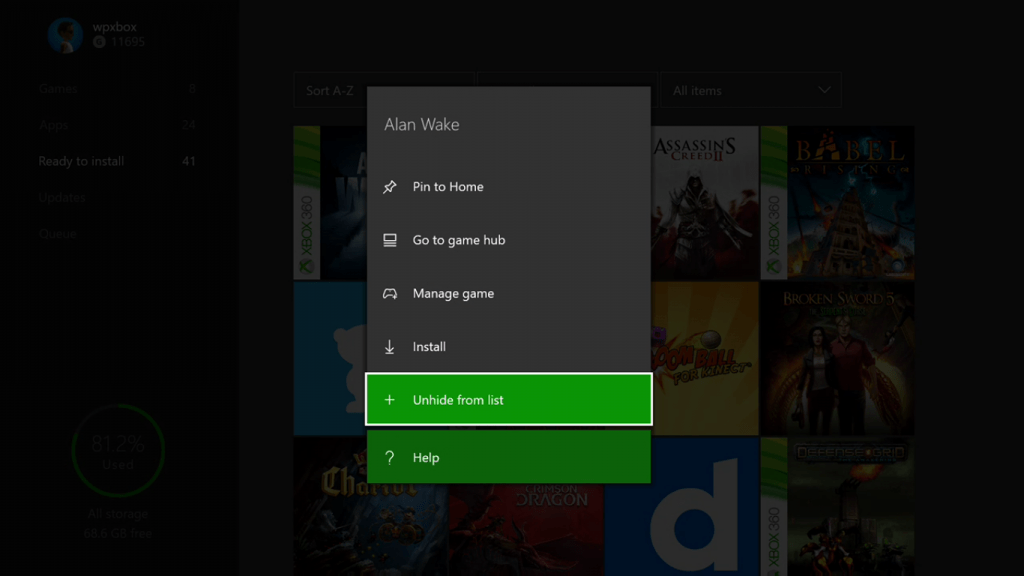Click the question mark icon beside Help
Image resolution: width=1024 pixels, height=576 pixels.
coord(390,458)
